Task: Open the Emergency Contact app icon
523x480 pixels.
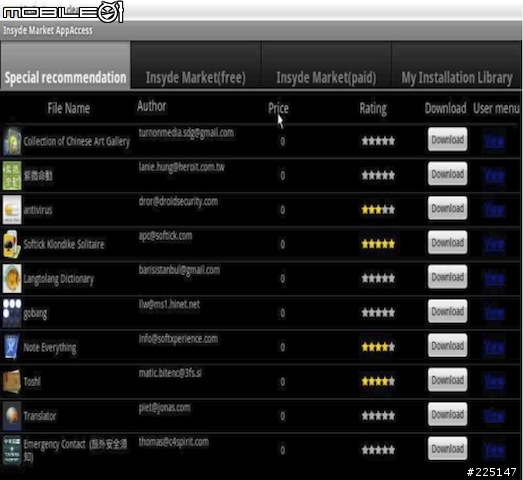Action: tap(12, 450)
